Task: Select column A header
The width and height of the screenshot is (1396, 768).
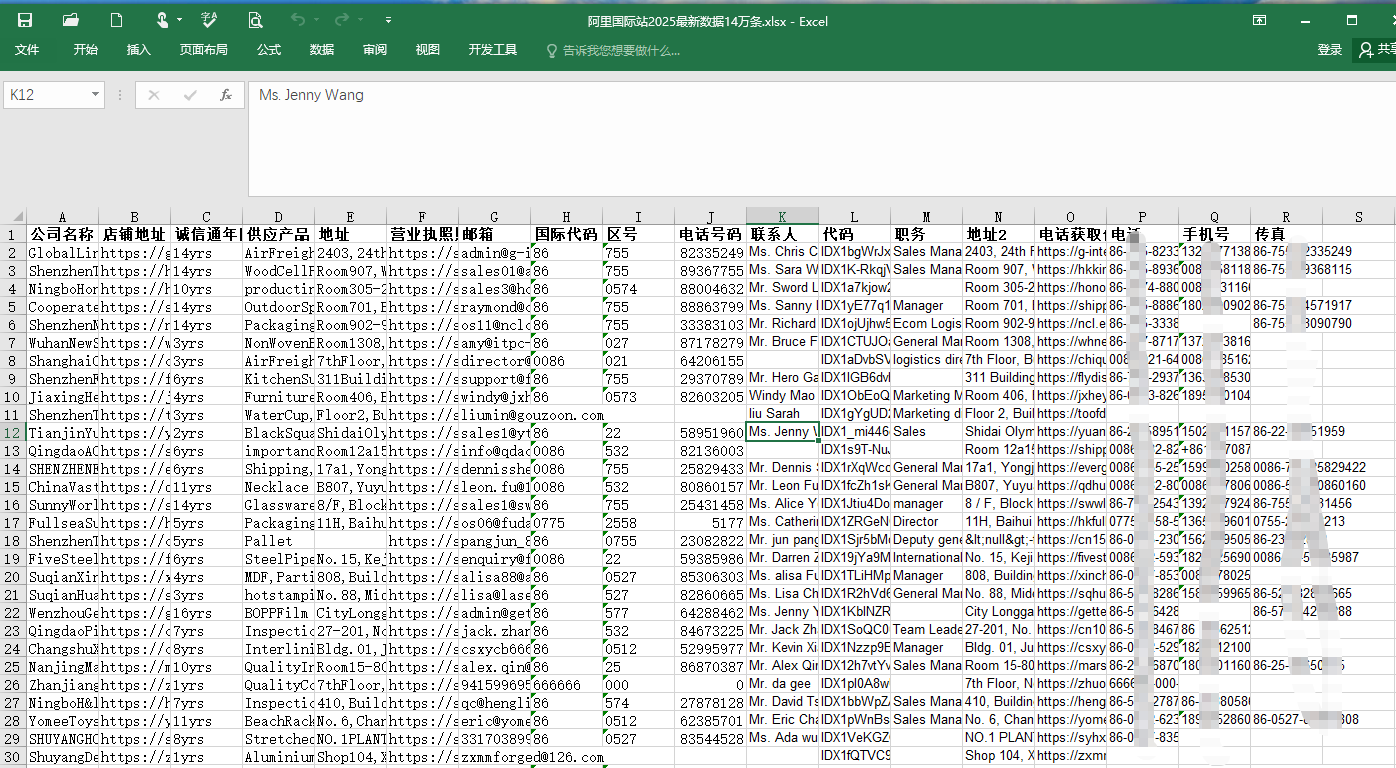Action: (63, 217)
